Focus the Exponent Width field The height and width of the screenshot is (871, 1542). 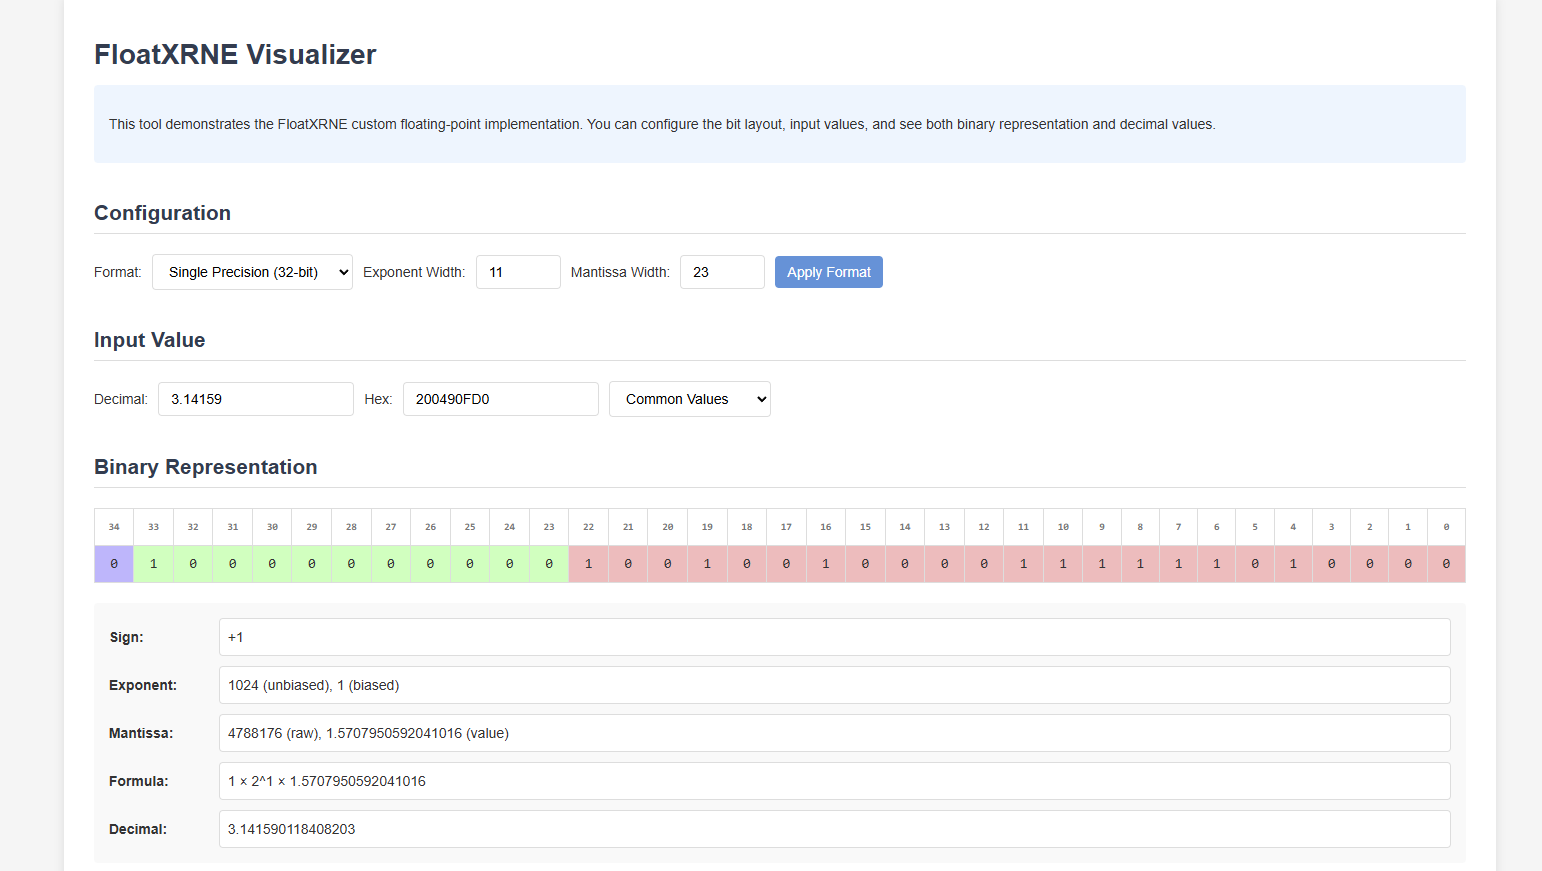pyautogui.click(x=518, y=272)
